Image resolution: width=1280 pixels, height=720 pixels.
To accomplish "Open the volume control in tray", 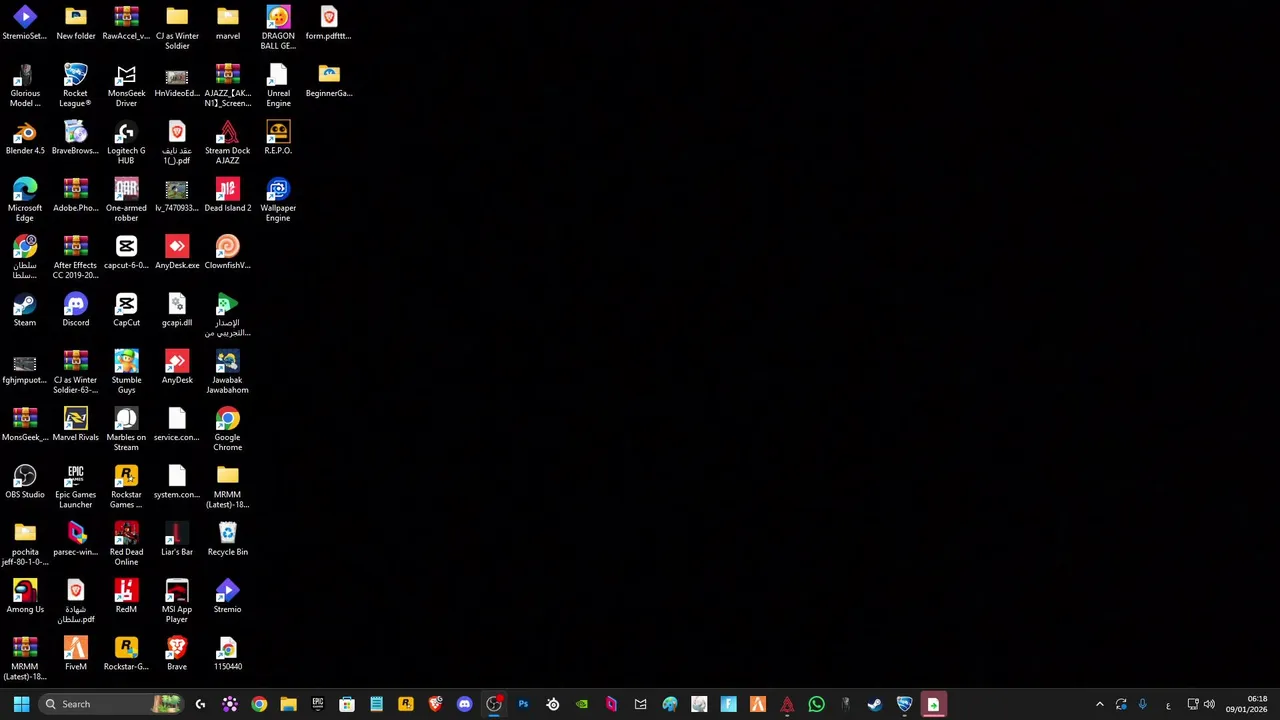I will (1209, 704).
